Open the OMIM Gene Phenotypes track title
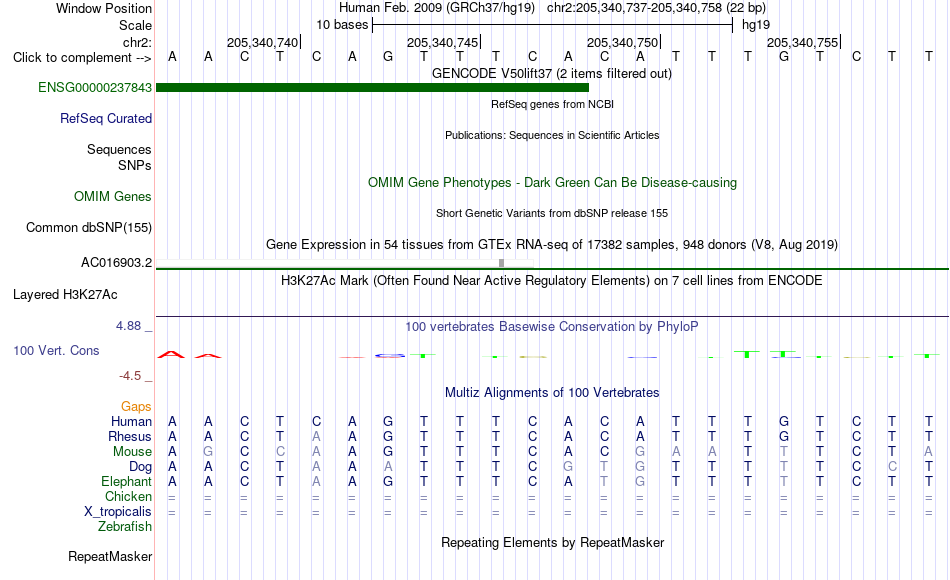The height and width of the screenshot is (580, 950). (552, 182)
